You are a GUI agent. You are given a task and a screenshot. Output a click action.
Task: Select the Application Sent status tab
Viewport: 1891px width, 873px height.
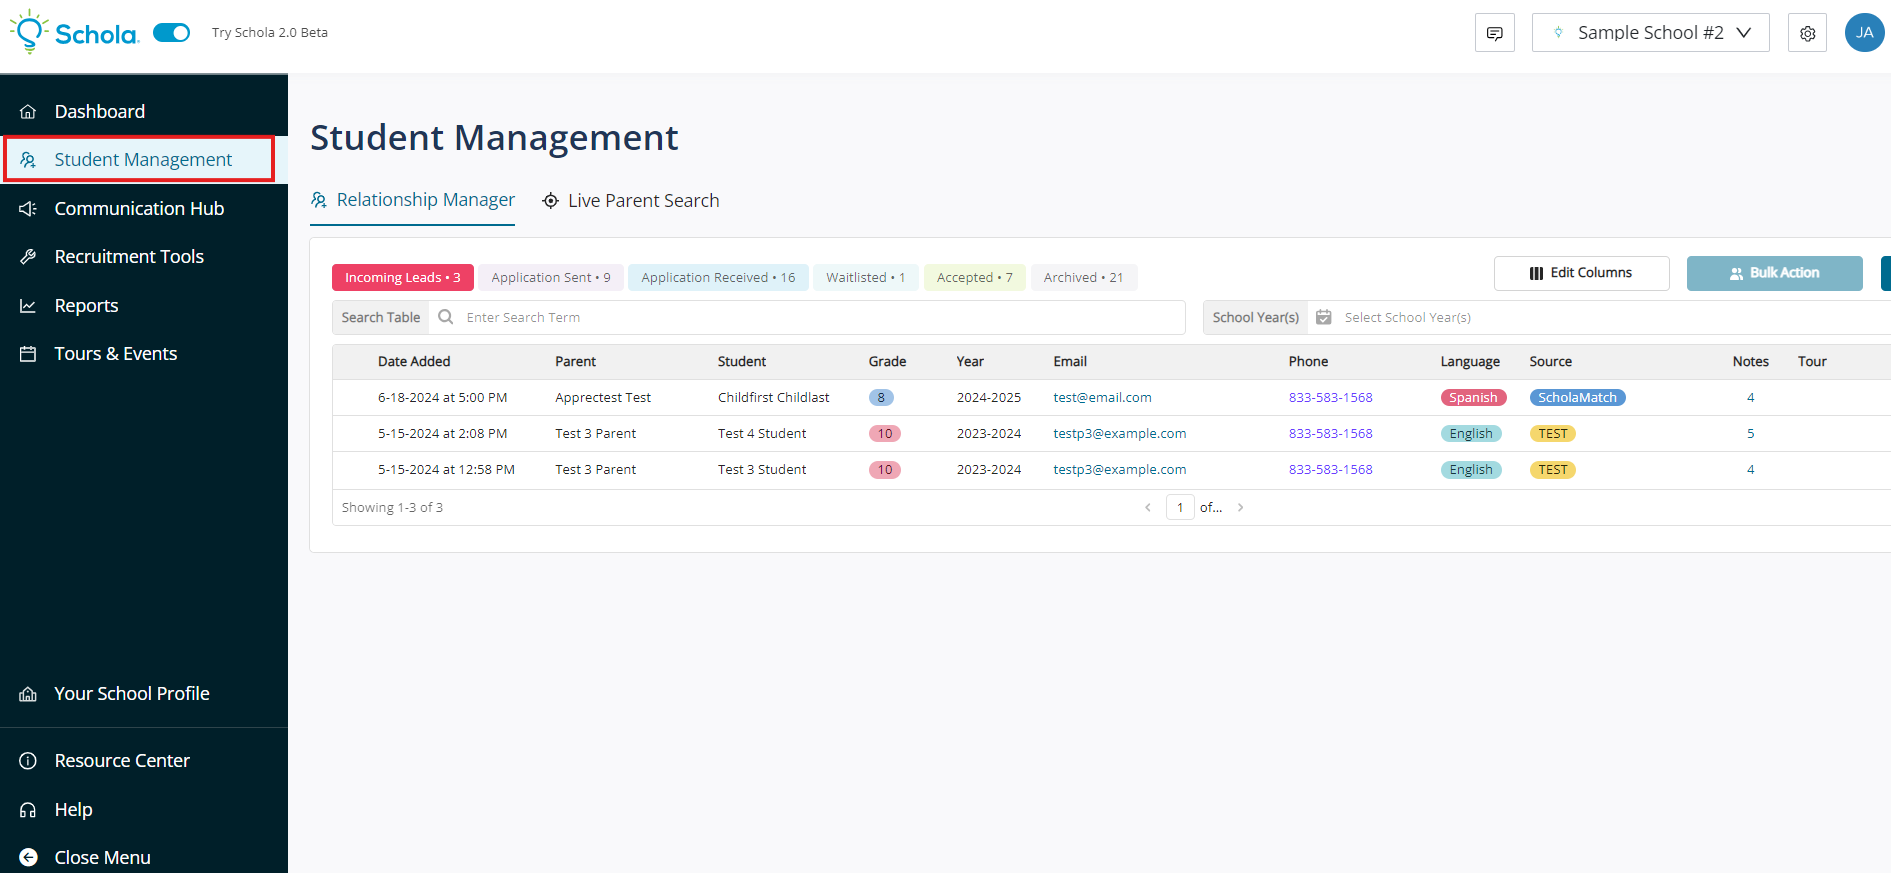tap(551, 277)
